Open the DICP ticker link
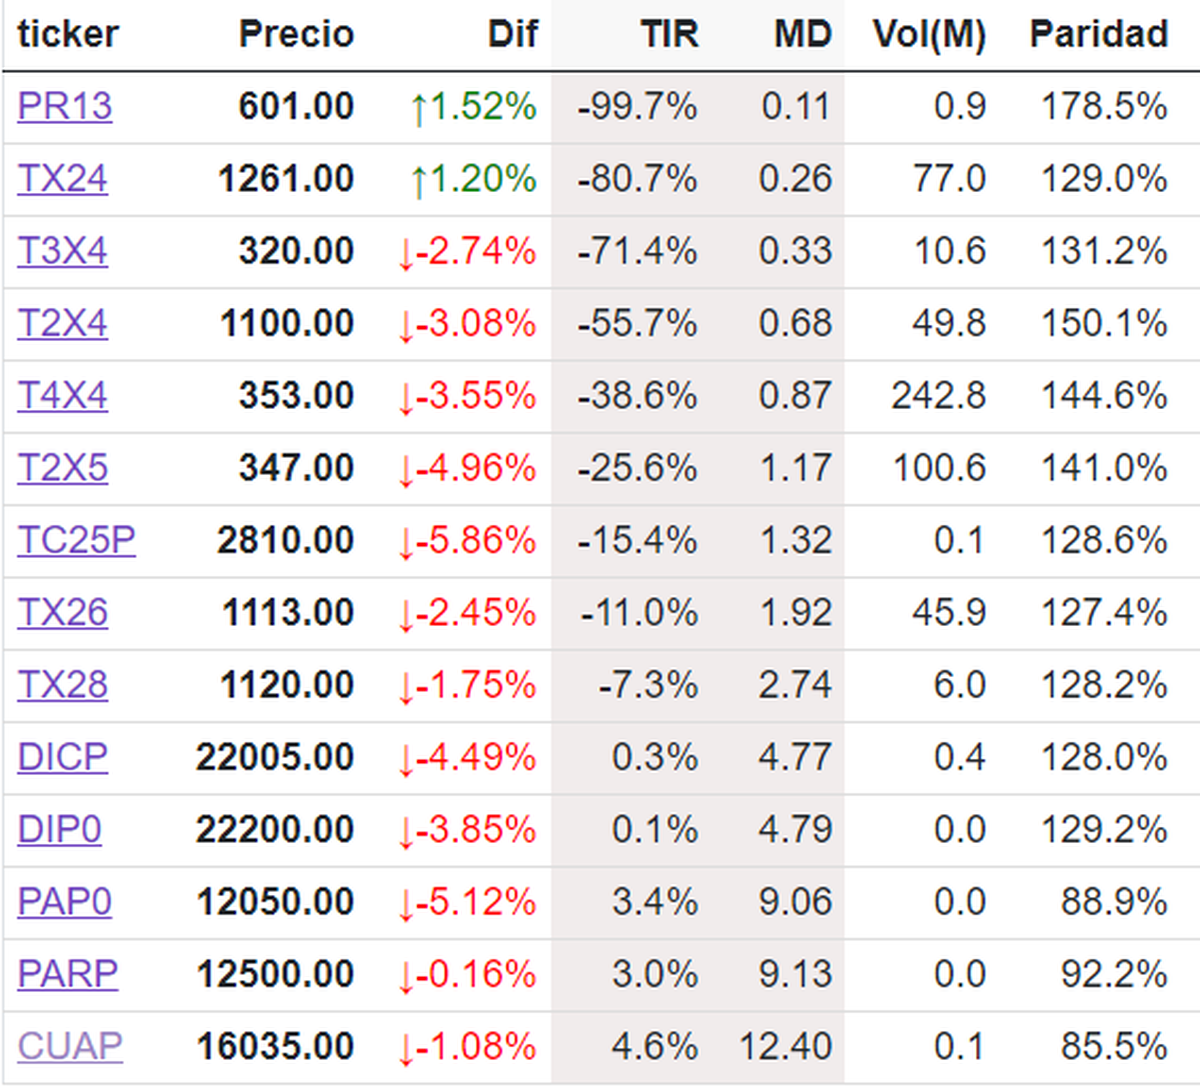1200x1087 pixels. [x=63, y=757]
